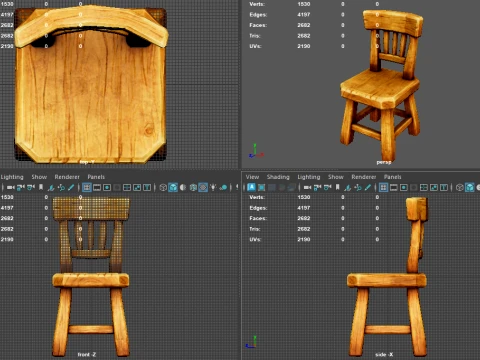Toggle Textured display in front view toolbar

203,187
